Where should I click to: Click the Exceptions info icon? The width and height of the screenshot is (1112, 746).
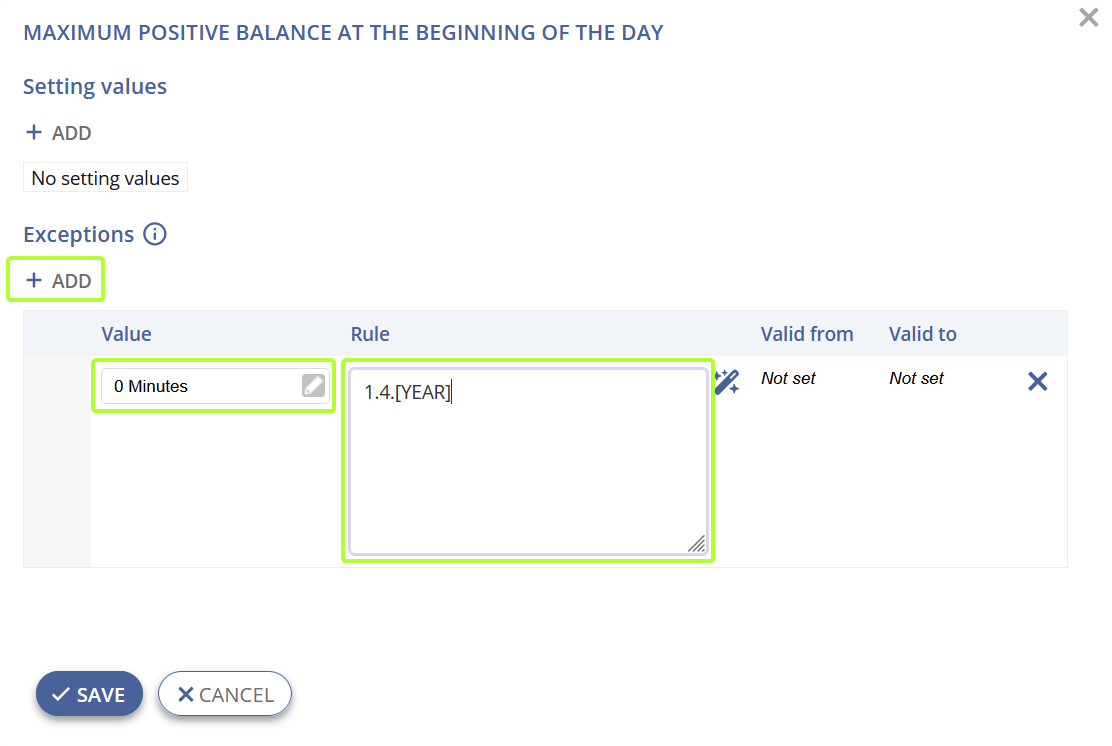click(155, 234)
